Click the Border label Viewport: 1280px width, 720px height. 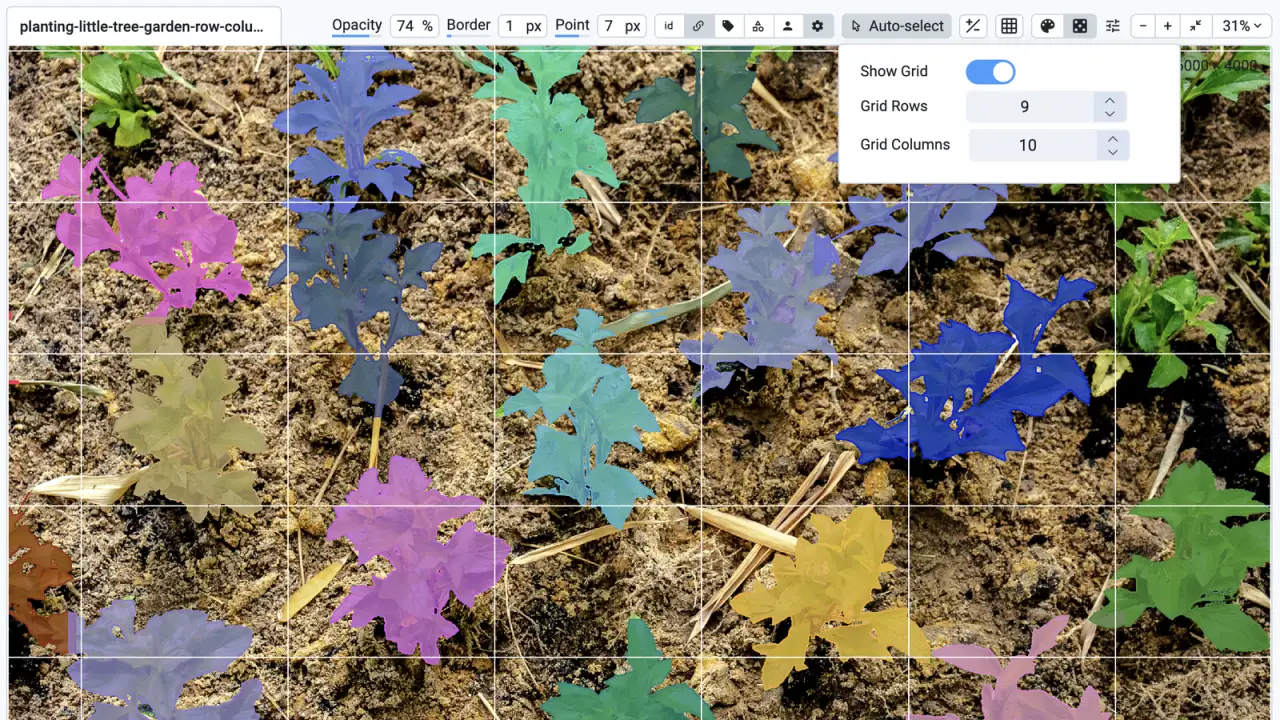(x=468, y=25)
